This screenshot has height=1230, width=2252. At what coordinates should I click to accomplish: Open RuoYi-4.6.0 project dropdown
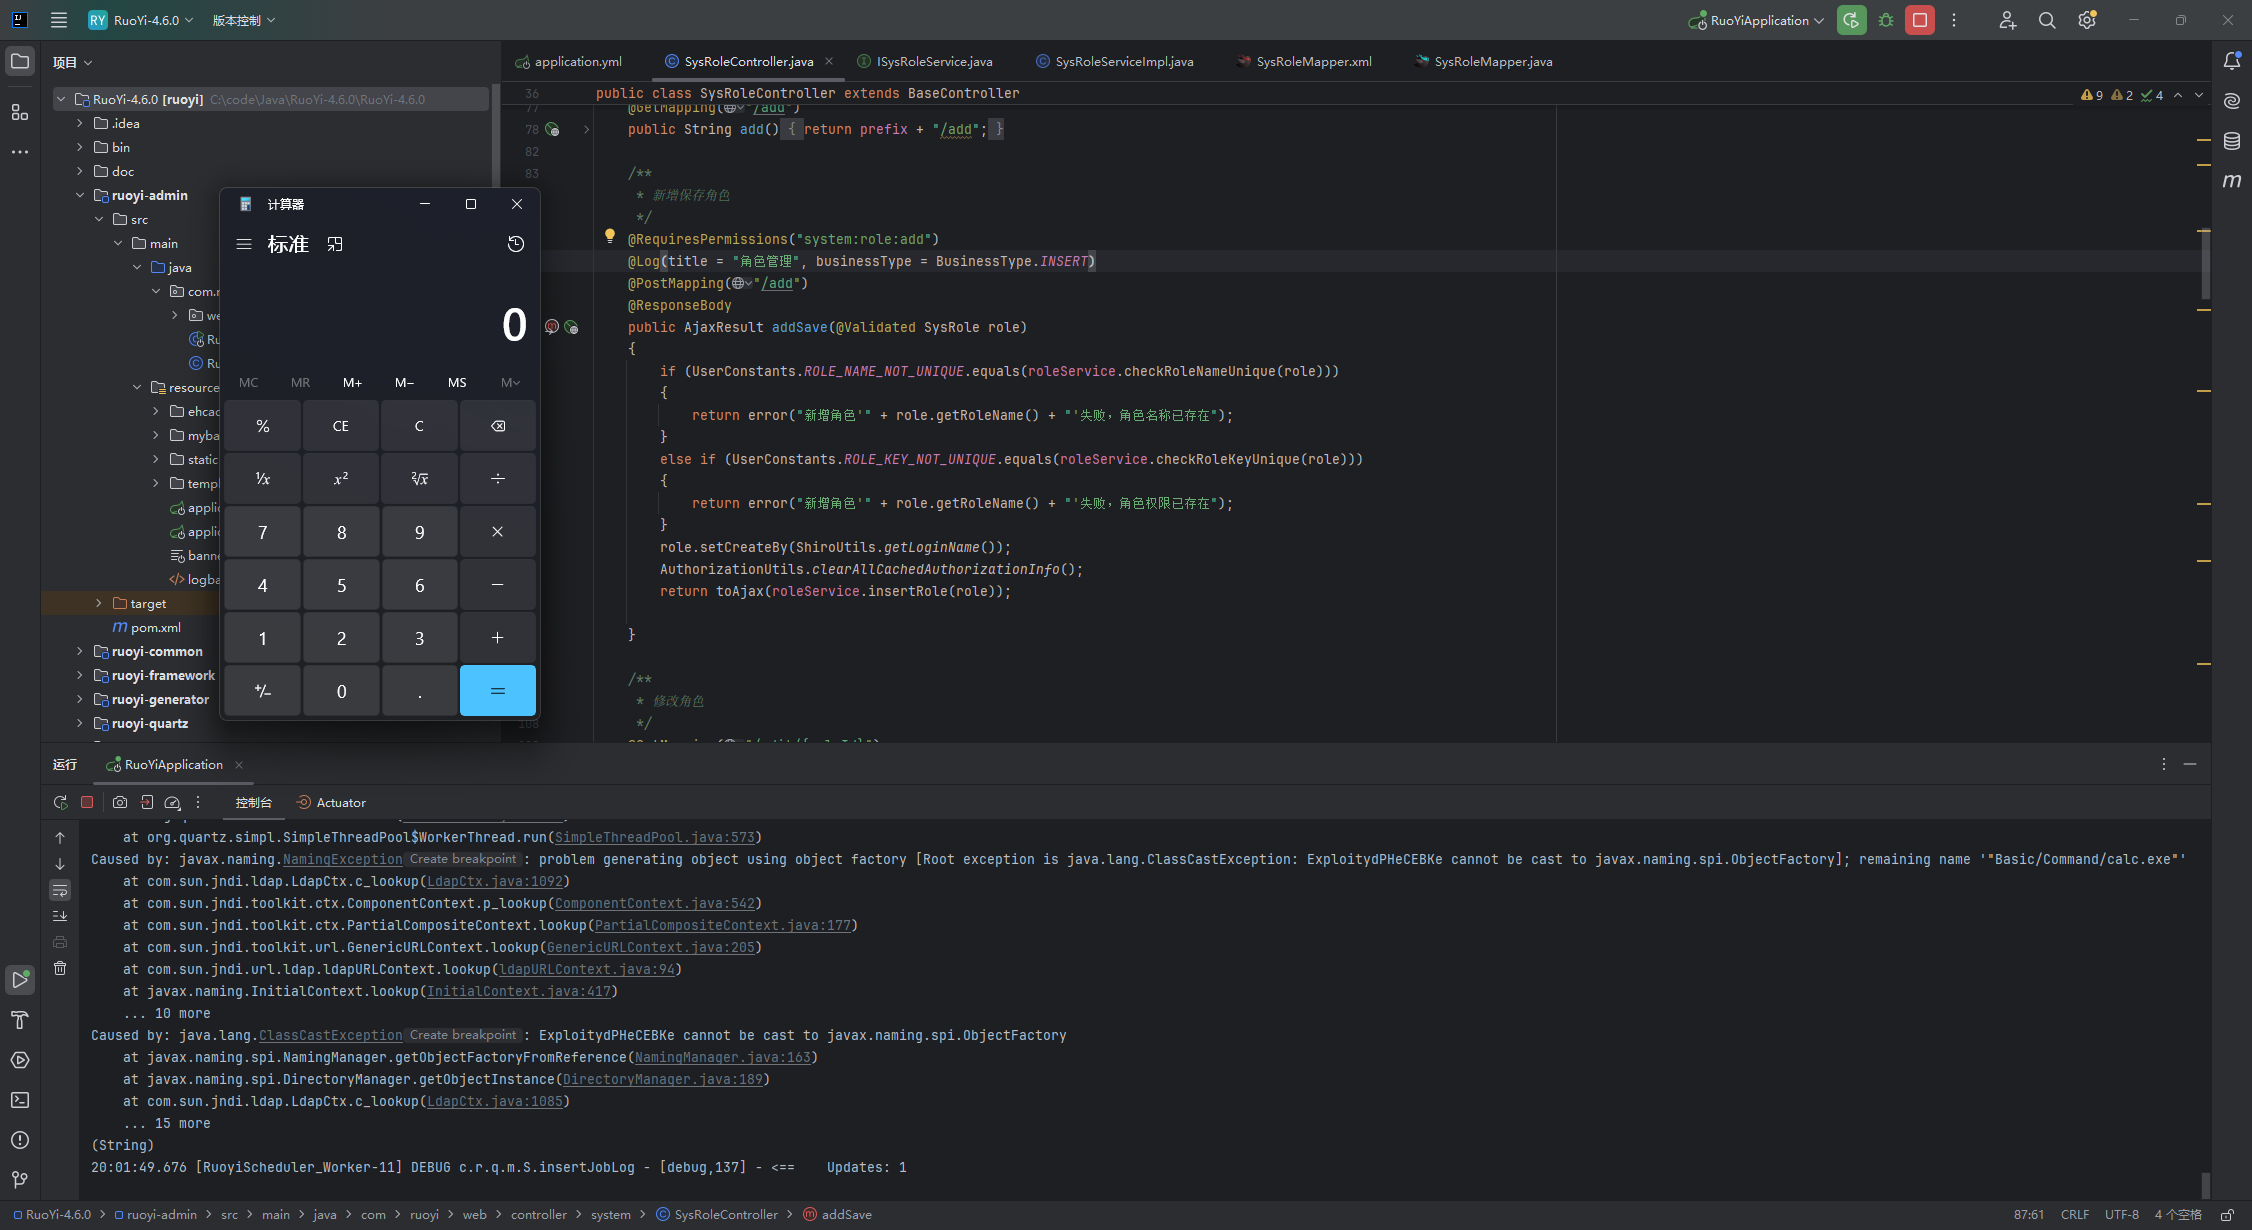[x=142, y=20]
